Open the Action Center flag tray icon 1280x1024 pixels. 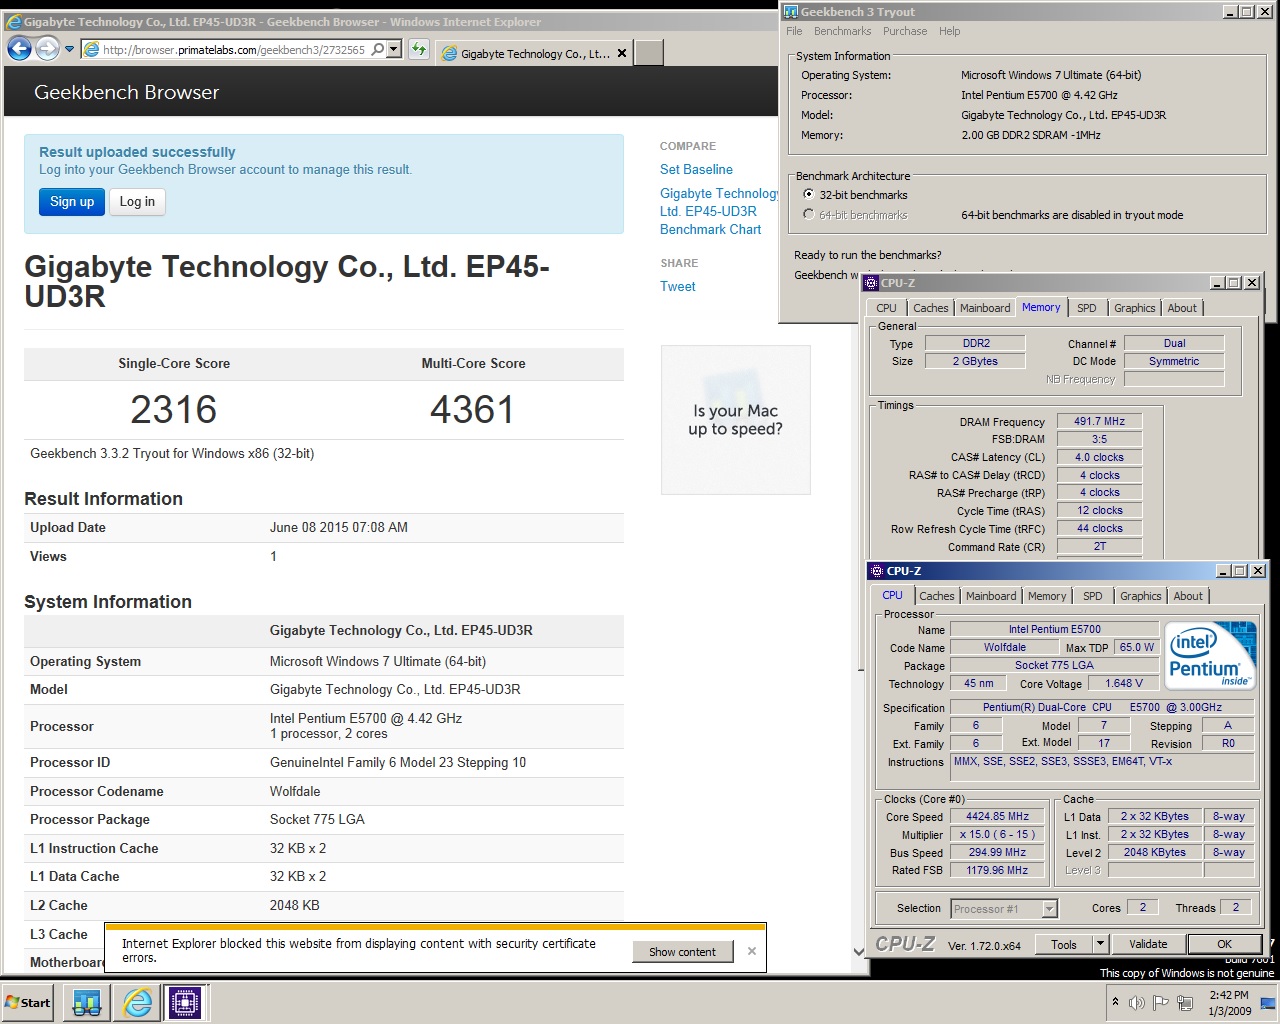(1161, 1002)
